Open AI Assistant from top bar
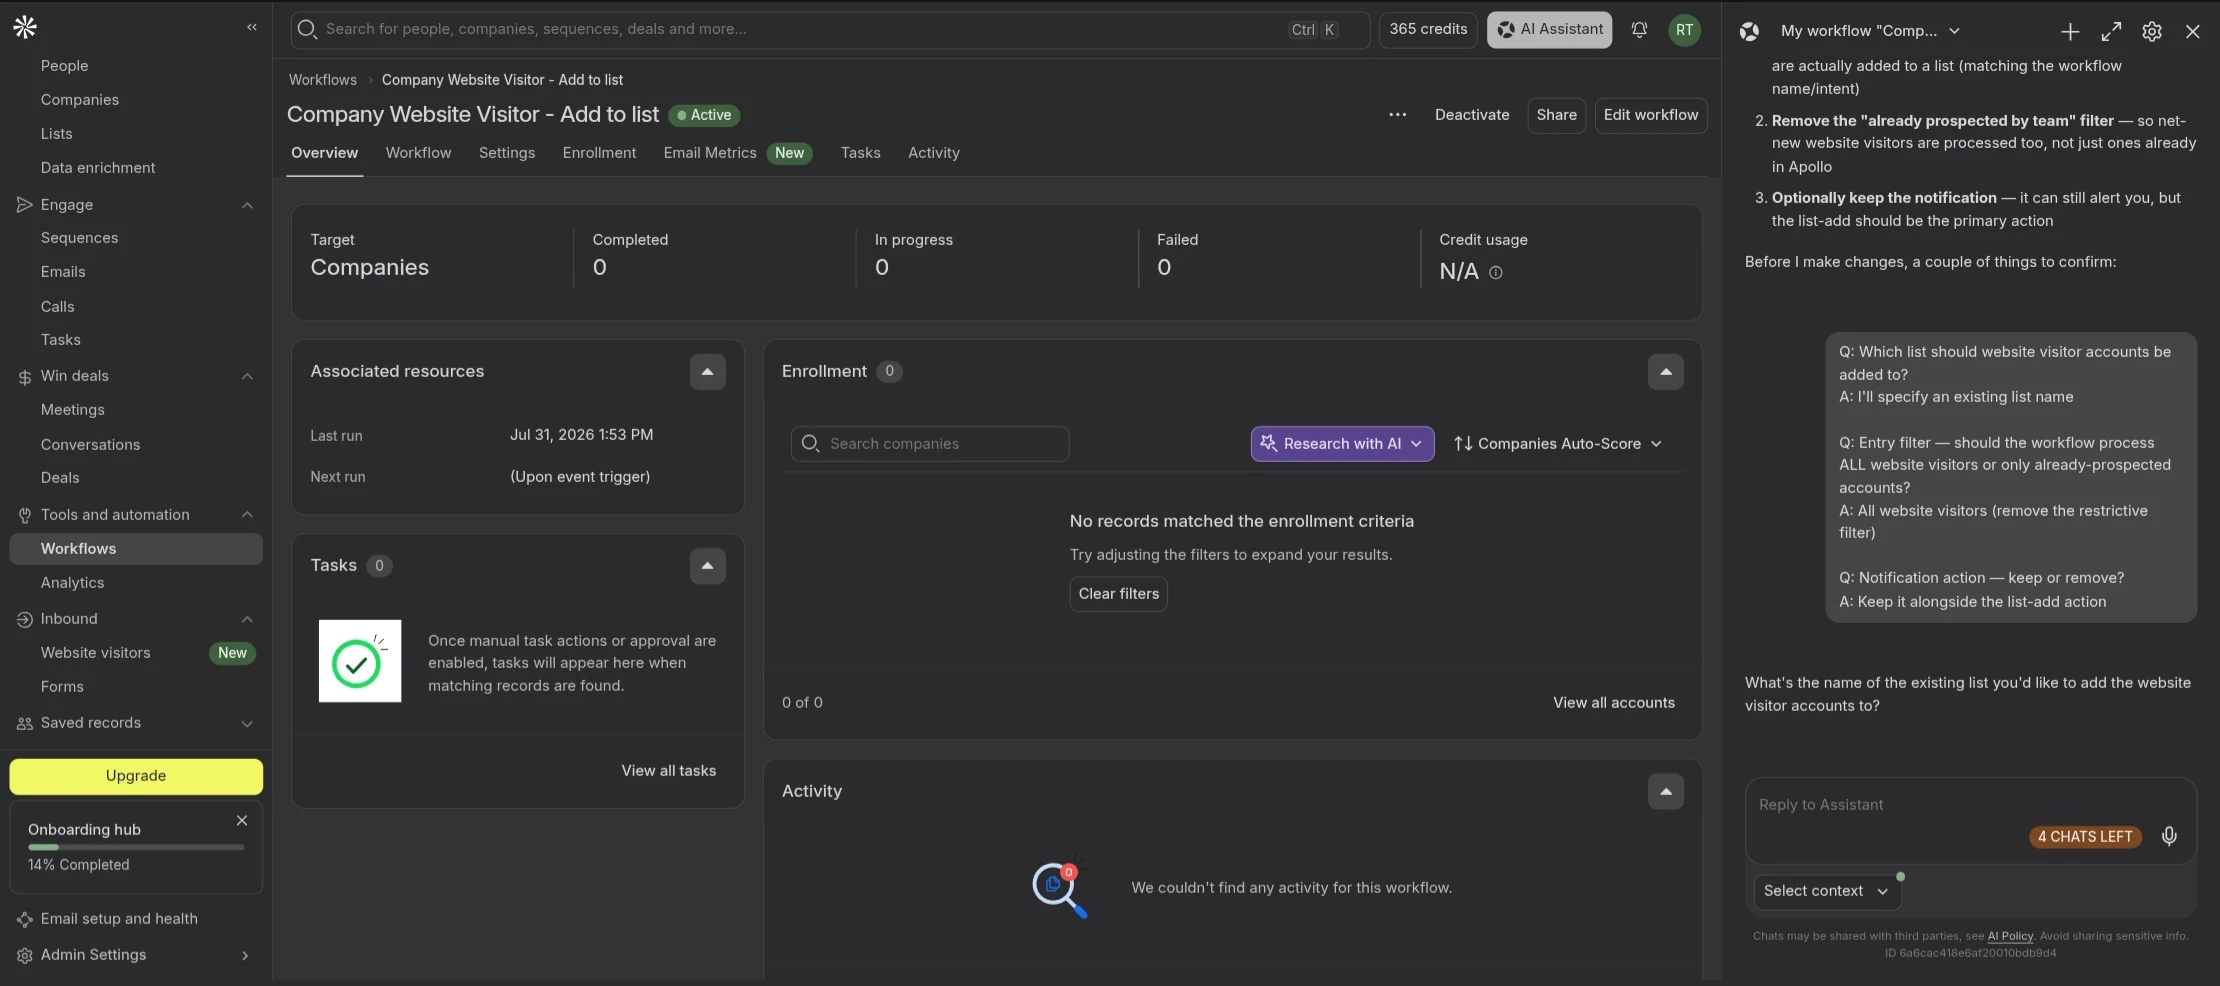Screen dimensions: 2220x986 pos(1549,30)
